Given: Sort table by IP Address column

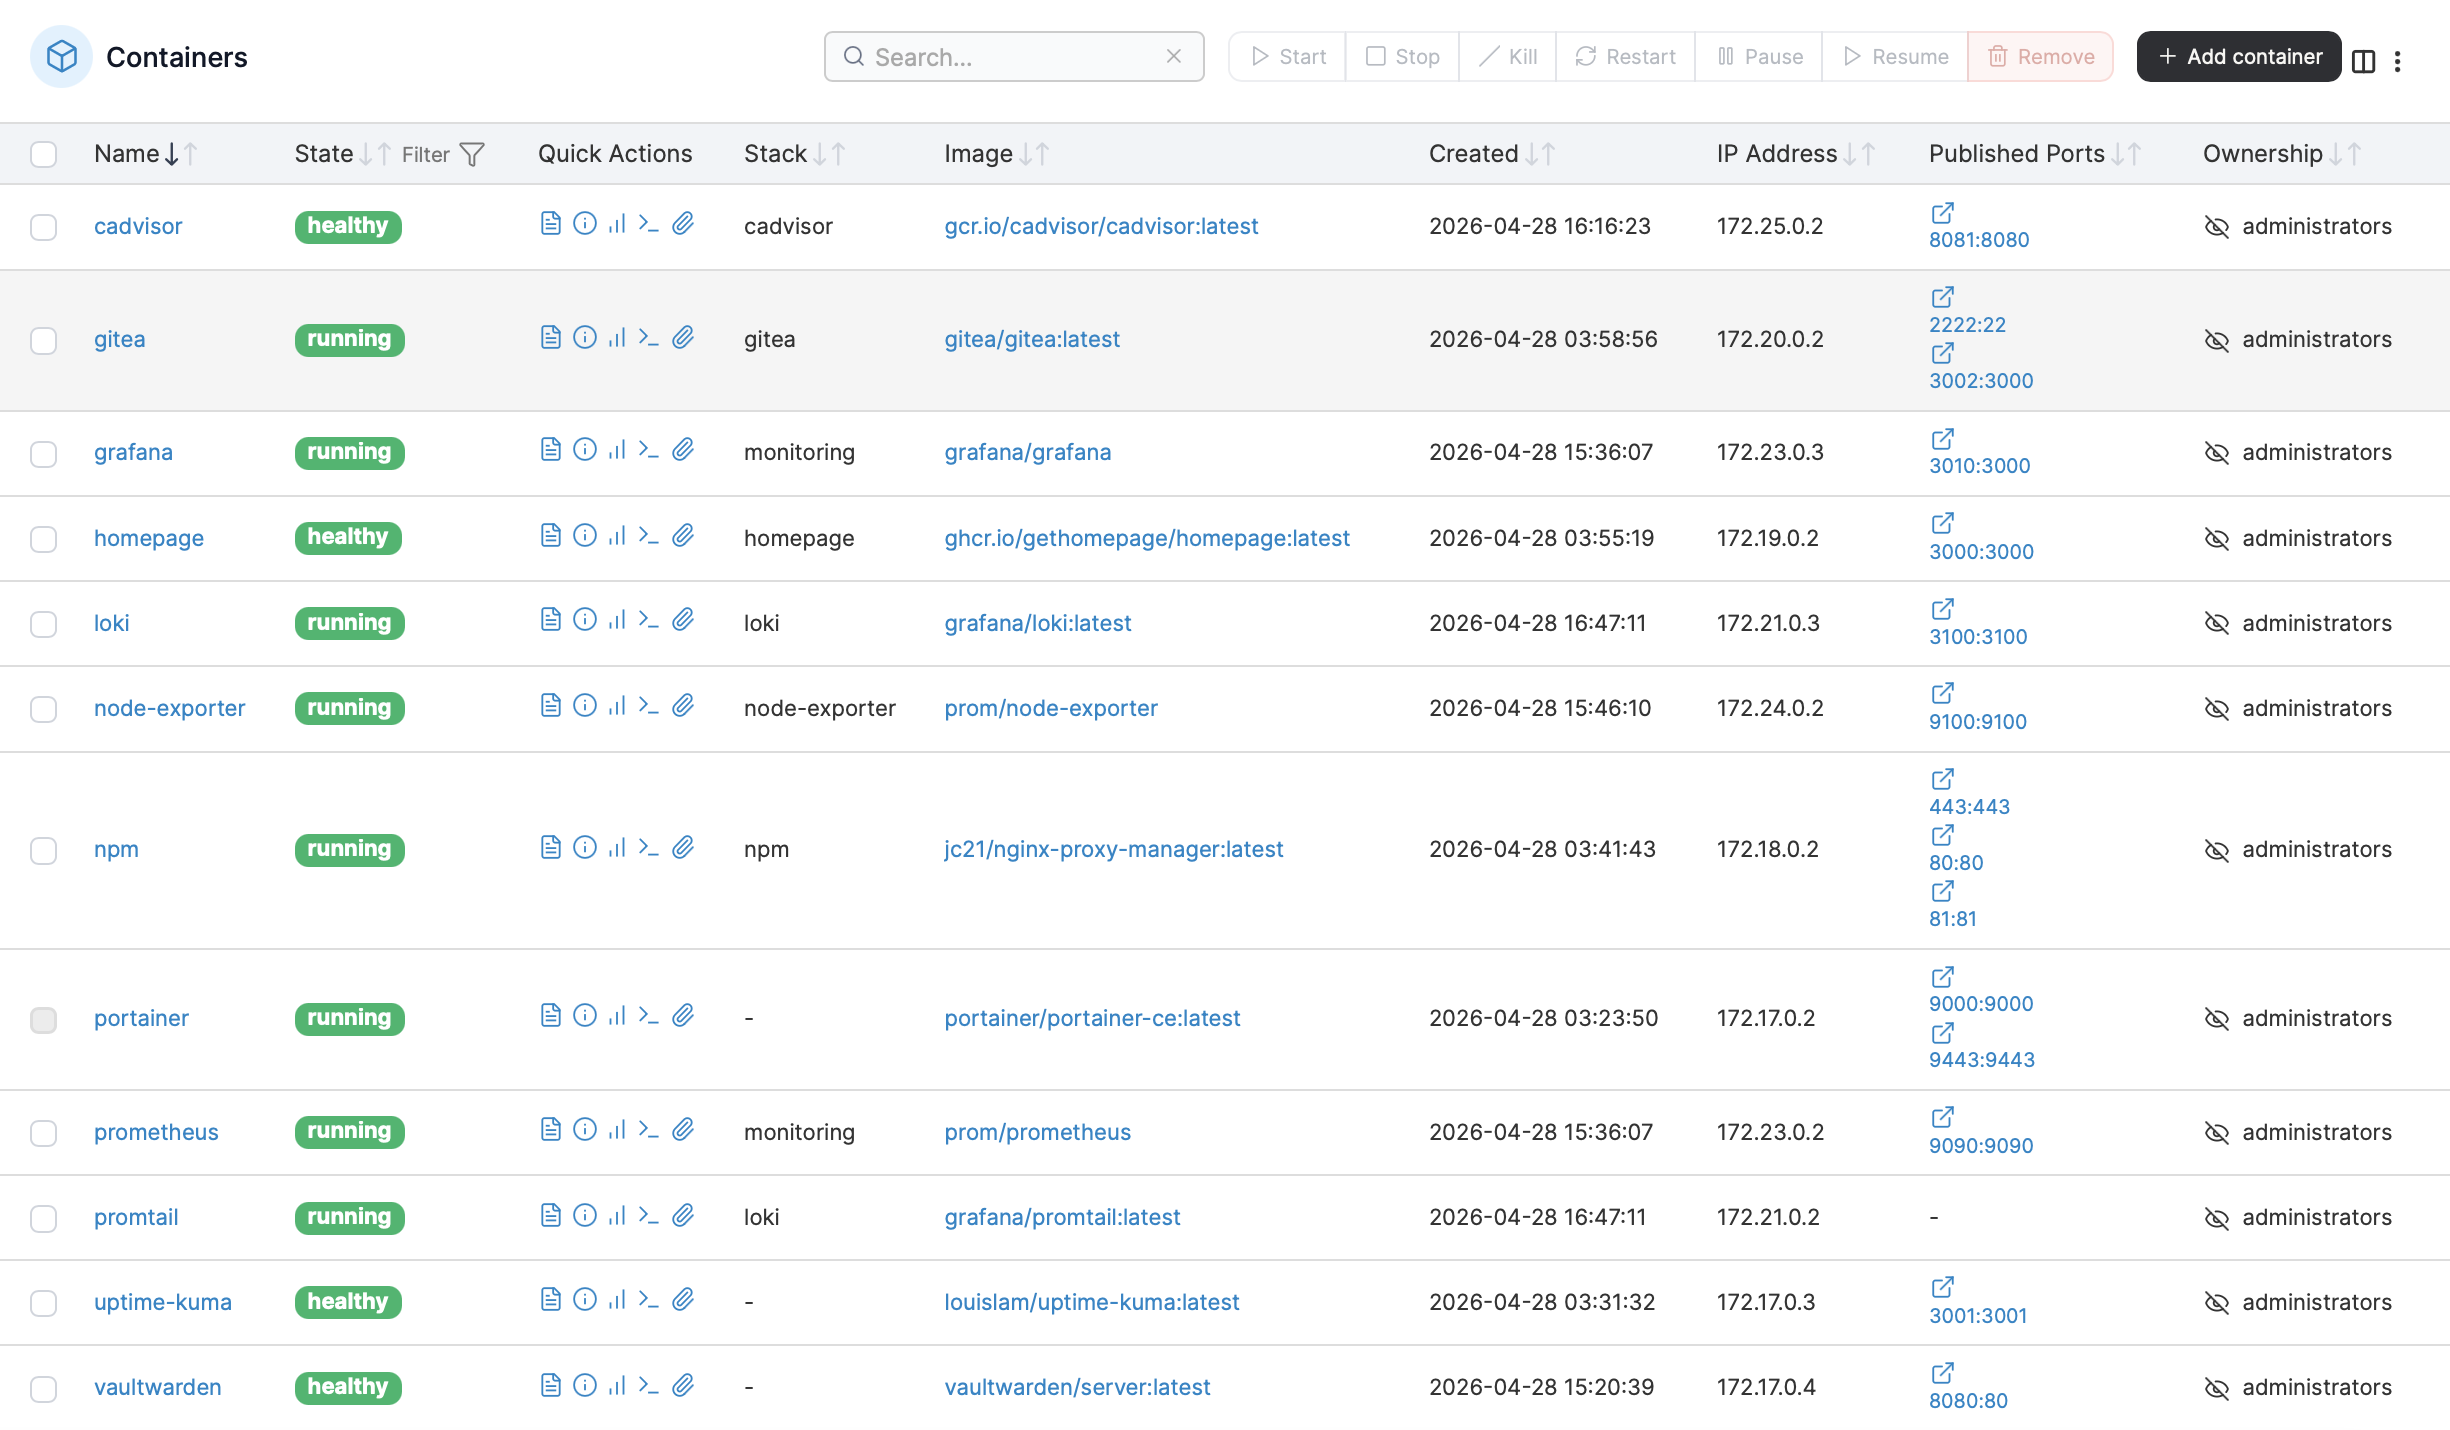Looking at the screenshot, I should [x=1795, y=154].
